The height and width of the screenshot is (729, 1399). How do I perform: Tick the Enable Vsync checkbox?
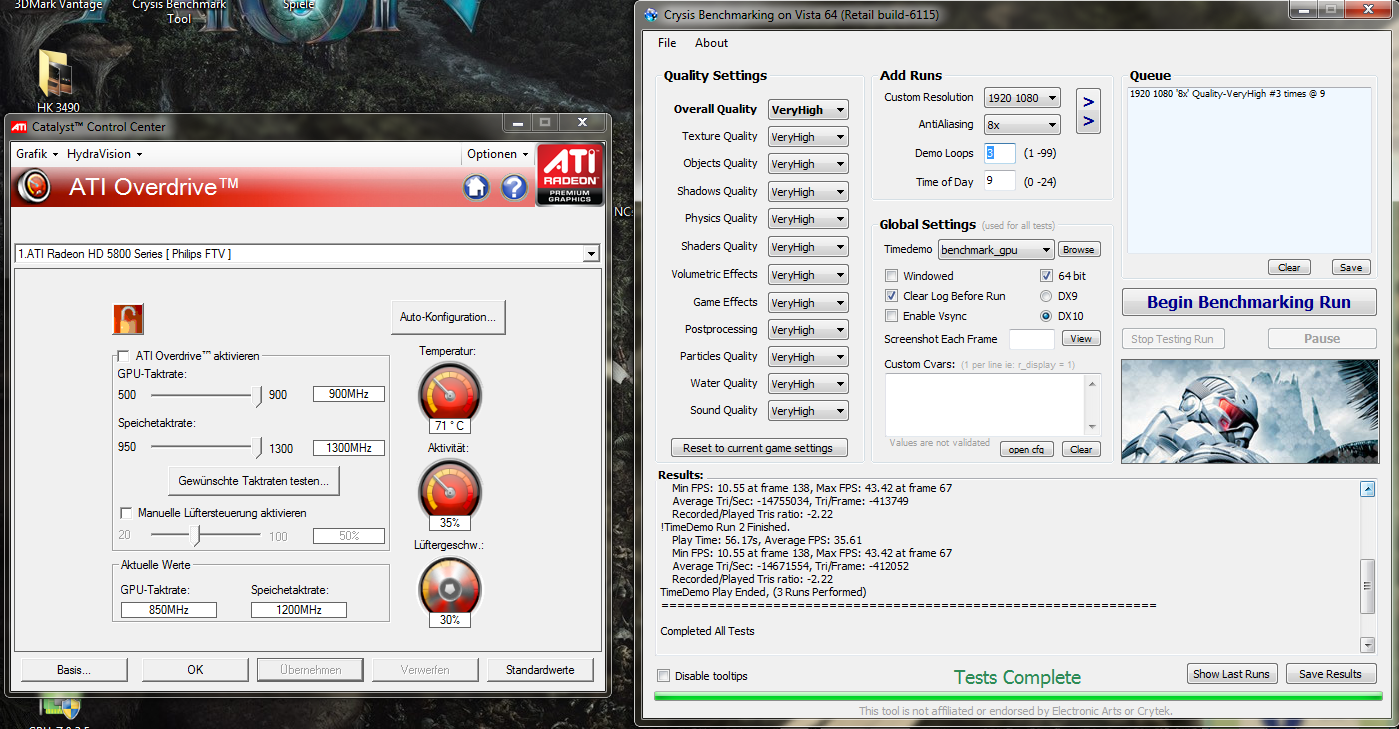point(891,316)
